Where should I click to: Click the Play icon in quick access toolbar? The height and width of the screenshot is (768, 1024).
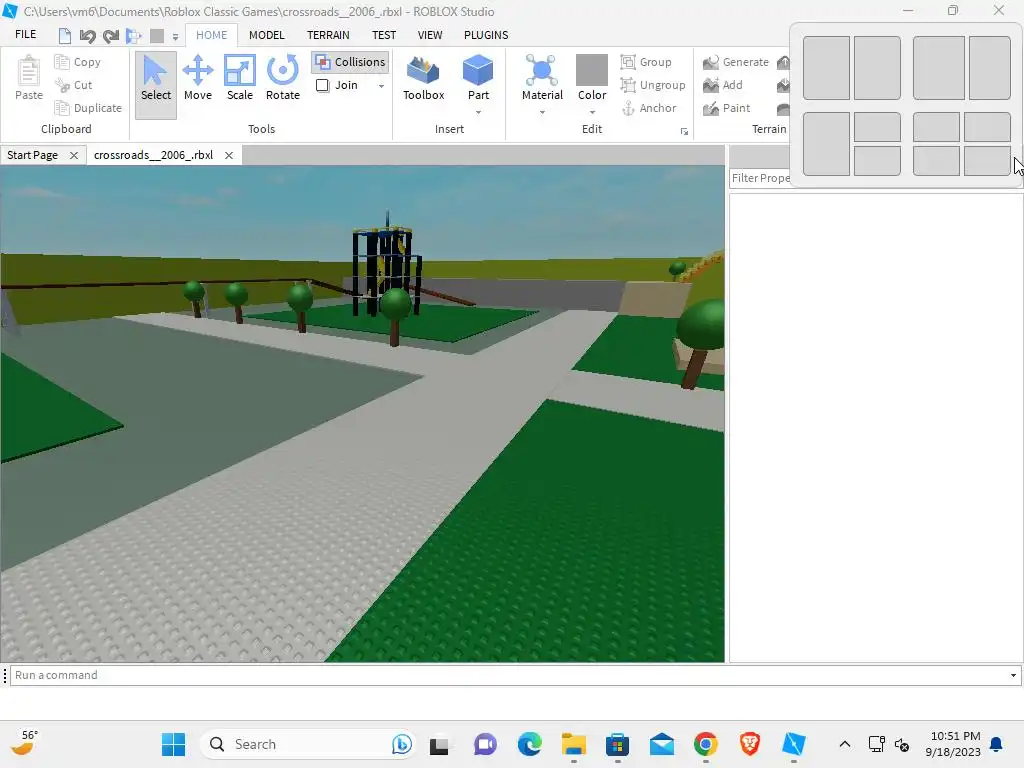click(x=134, y=35)
